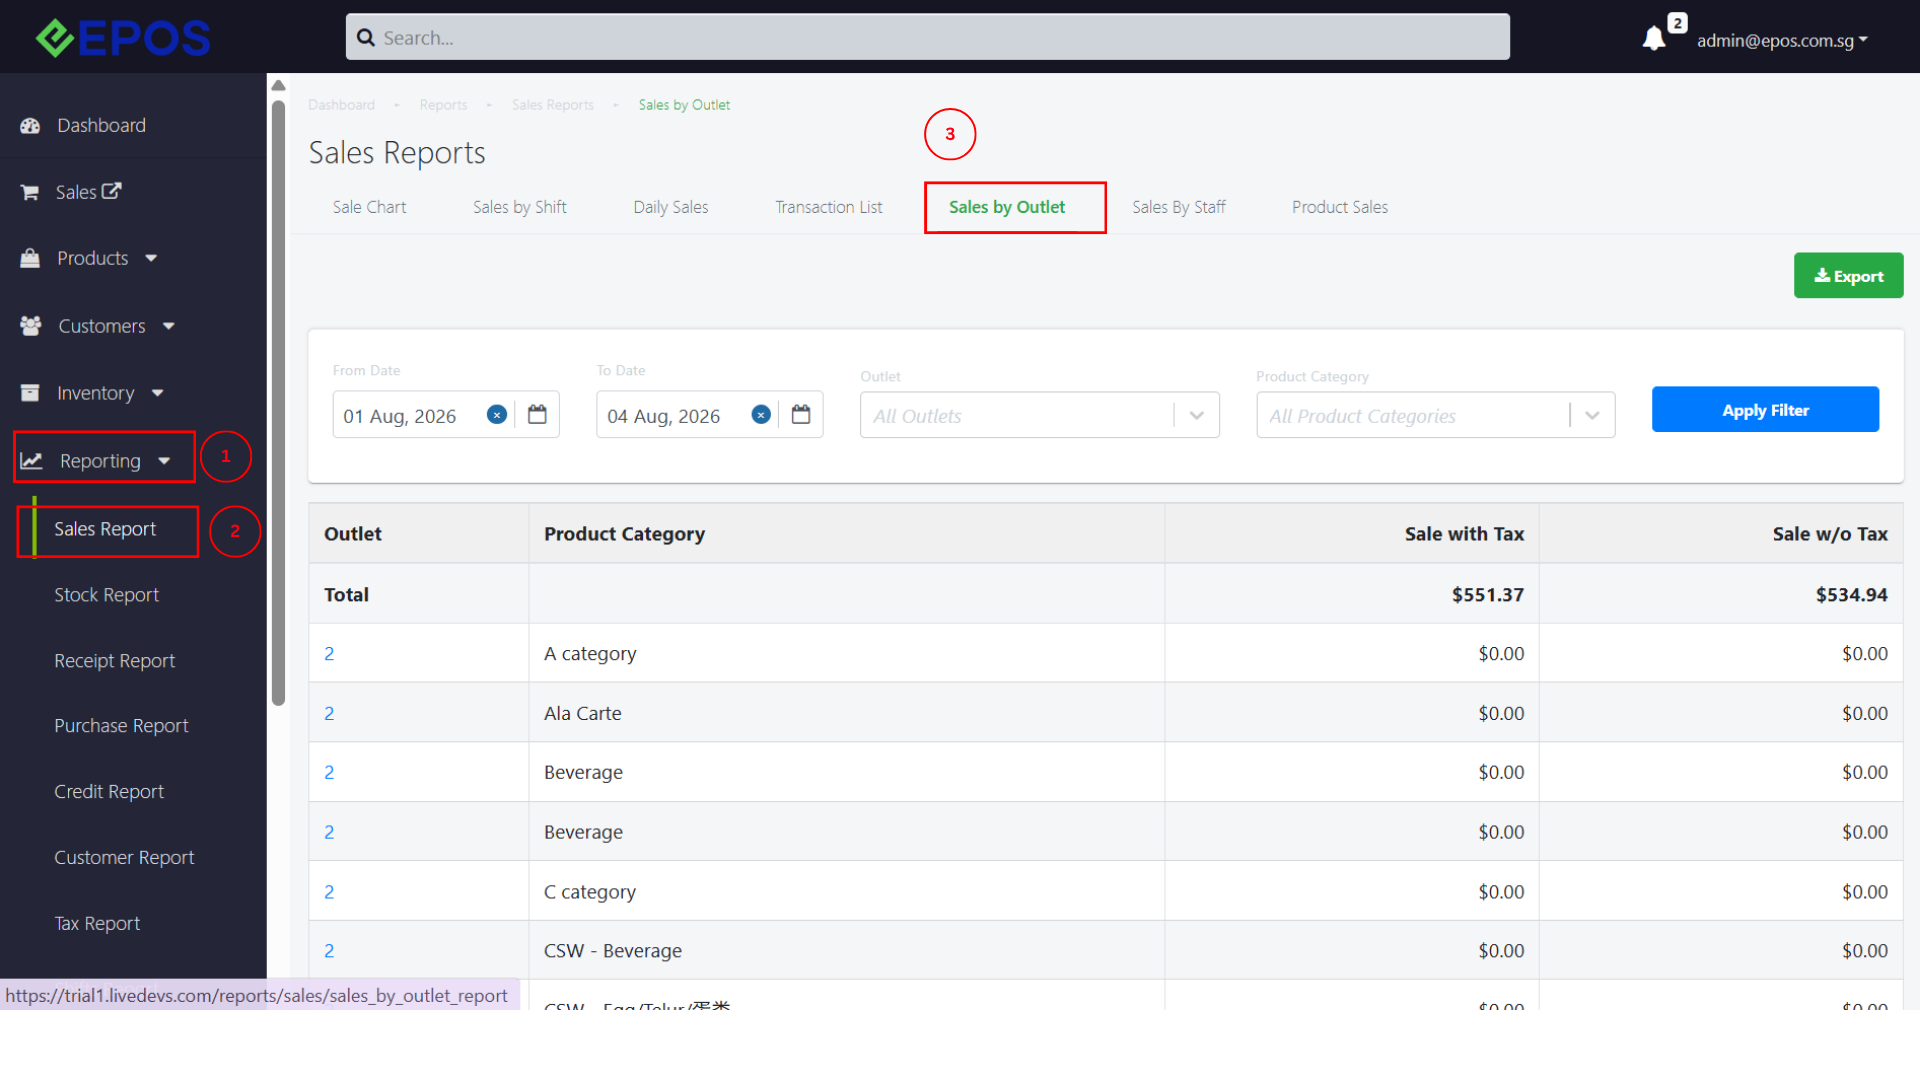Switch to the Transaction List tab
This screenshot has height=1080, width=1920.
(x=829, y=207)
